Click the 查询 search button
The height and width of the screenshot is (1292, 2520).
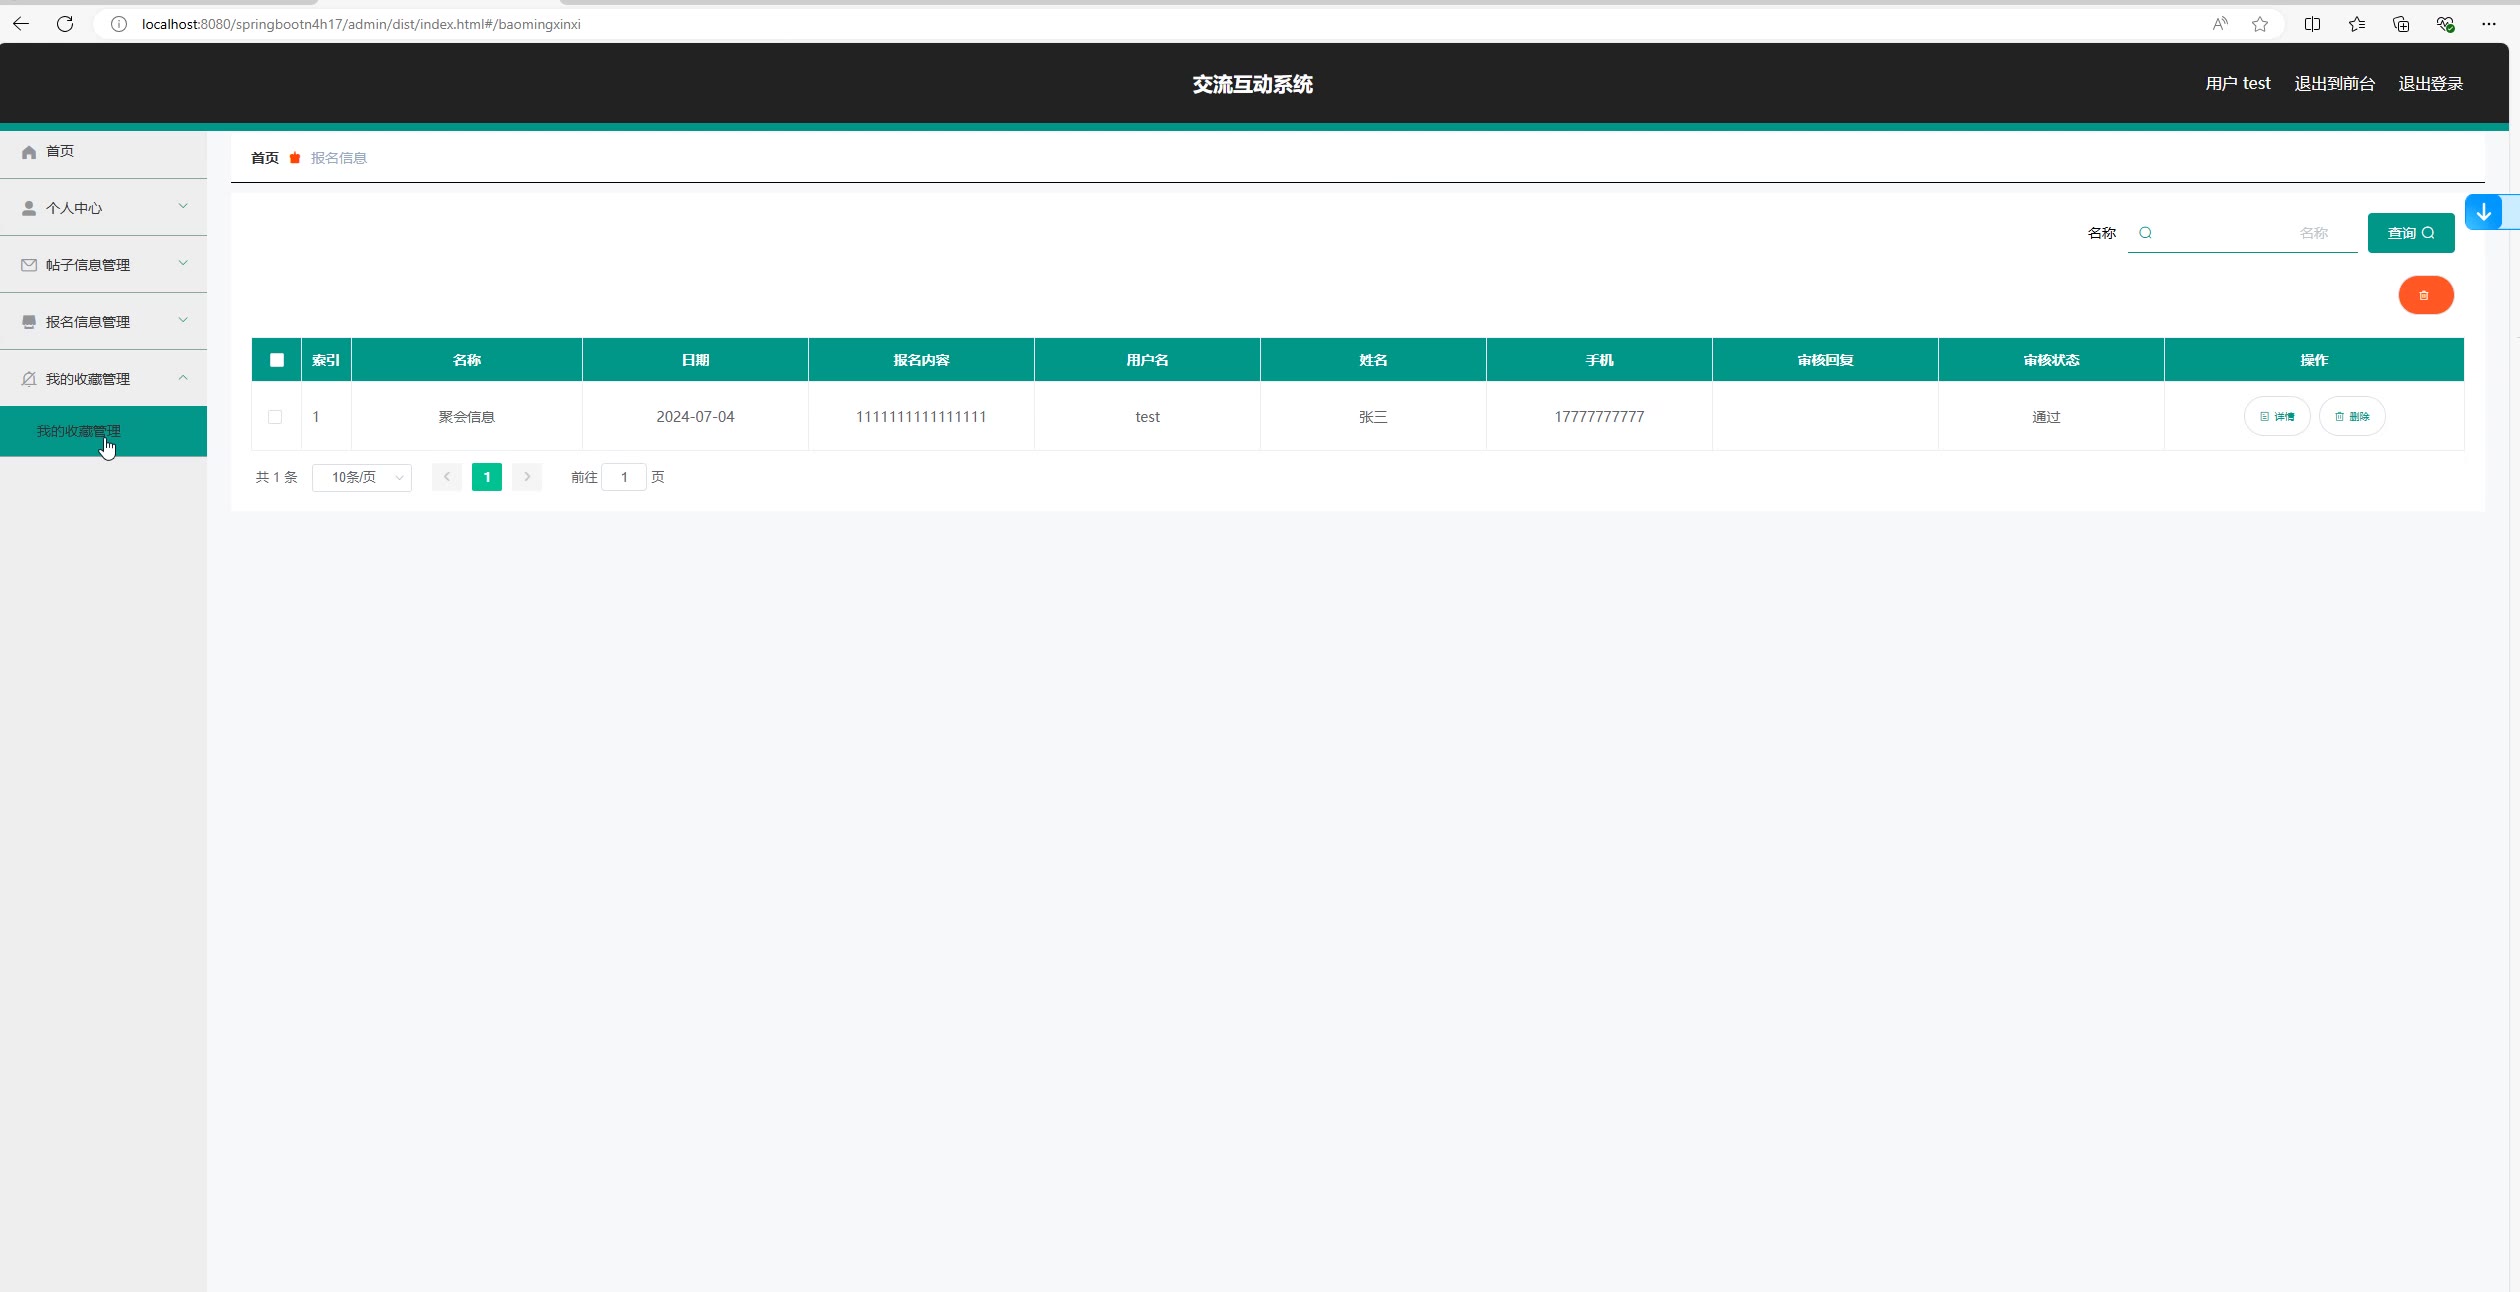(2410, 233)
